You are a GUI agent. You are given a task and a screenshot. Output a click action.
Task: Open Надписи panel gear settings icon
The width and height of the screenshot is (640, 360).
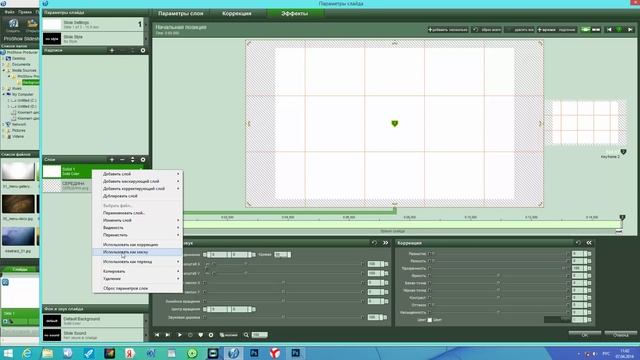pyautogui.click(x=143, y=50)
